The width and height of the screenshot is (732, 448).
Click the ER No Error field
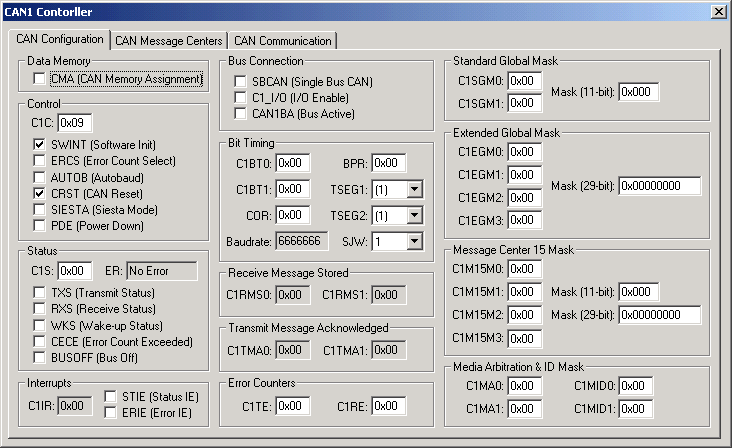[x=162, y=271]
